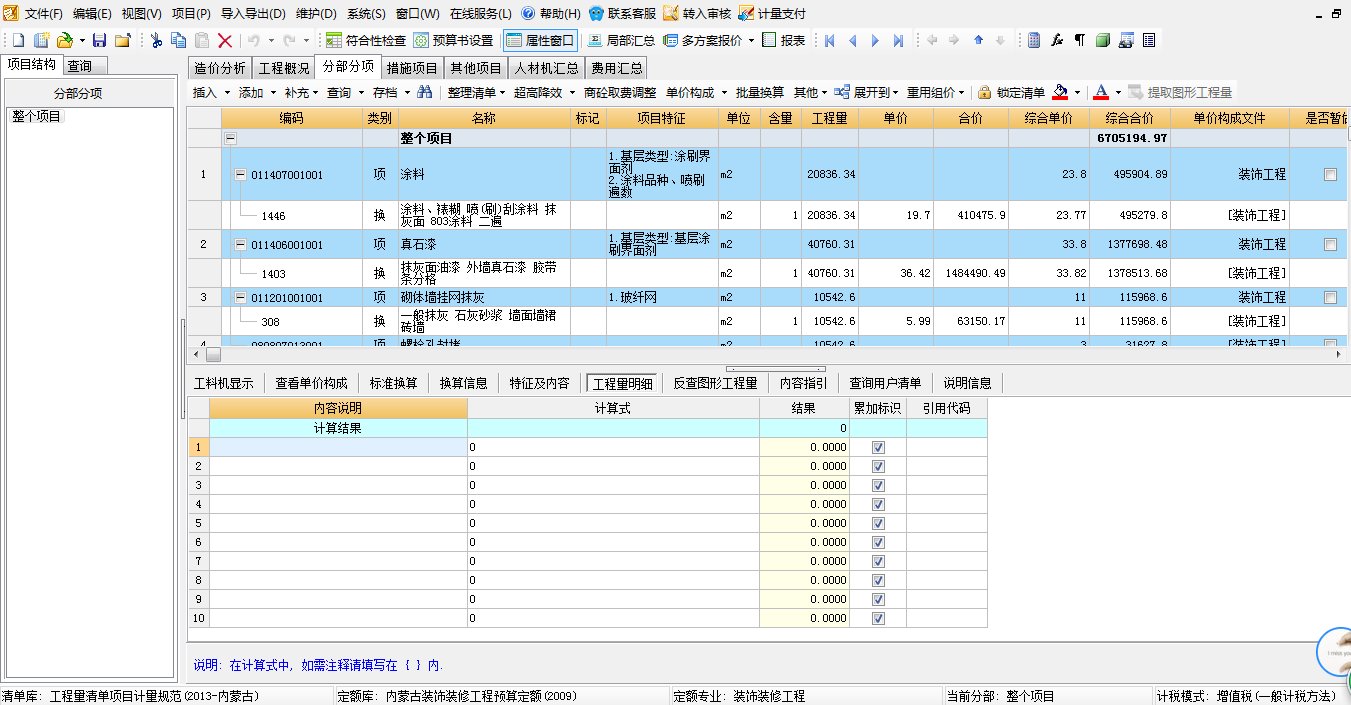
Task: Jump to first record arrow
Action: (x=829, y=40)
